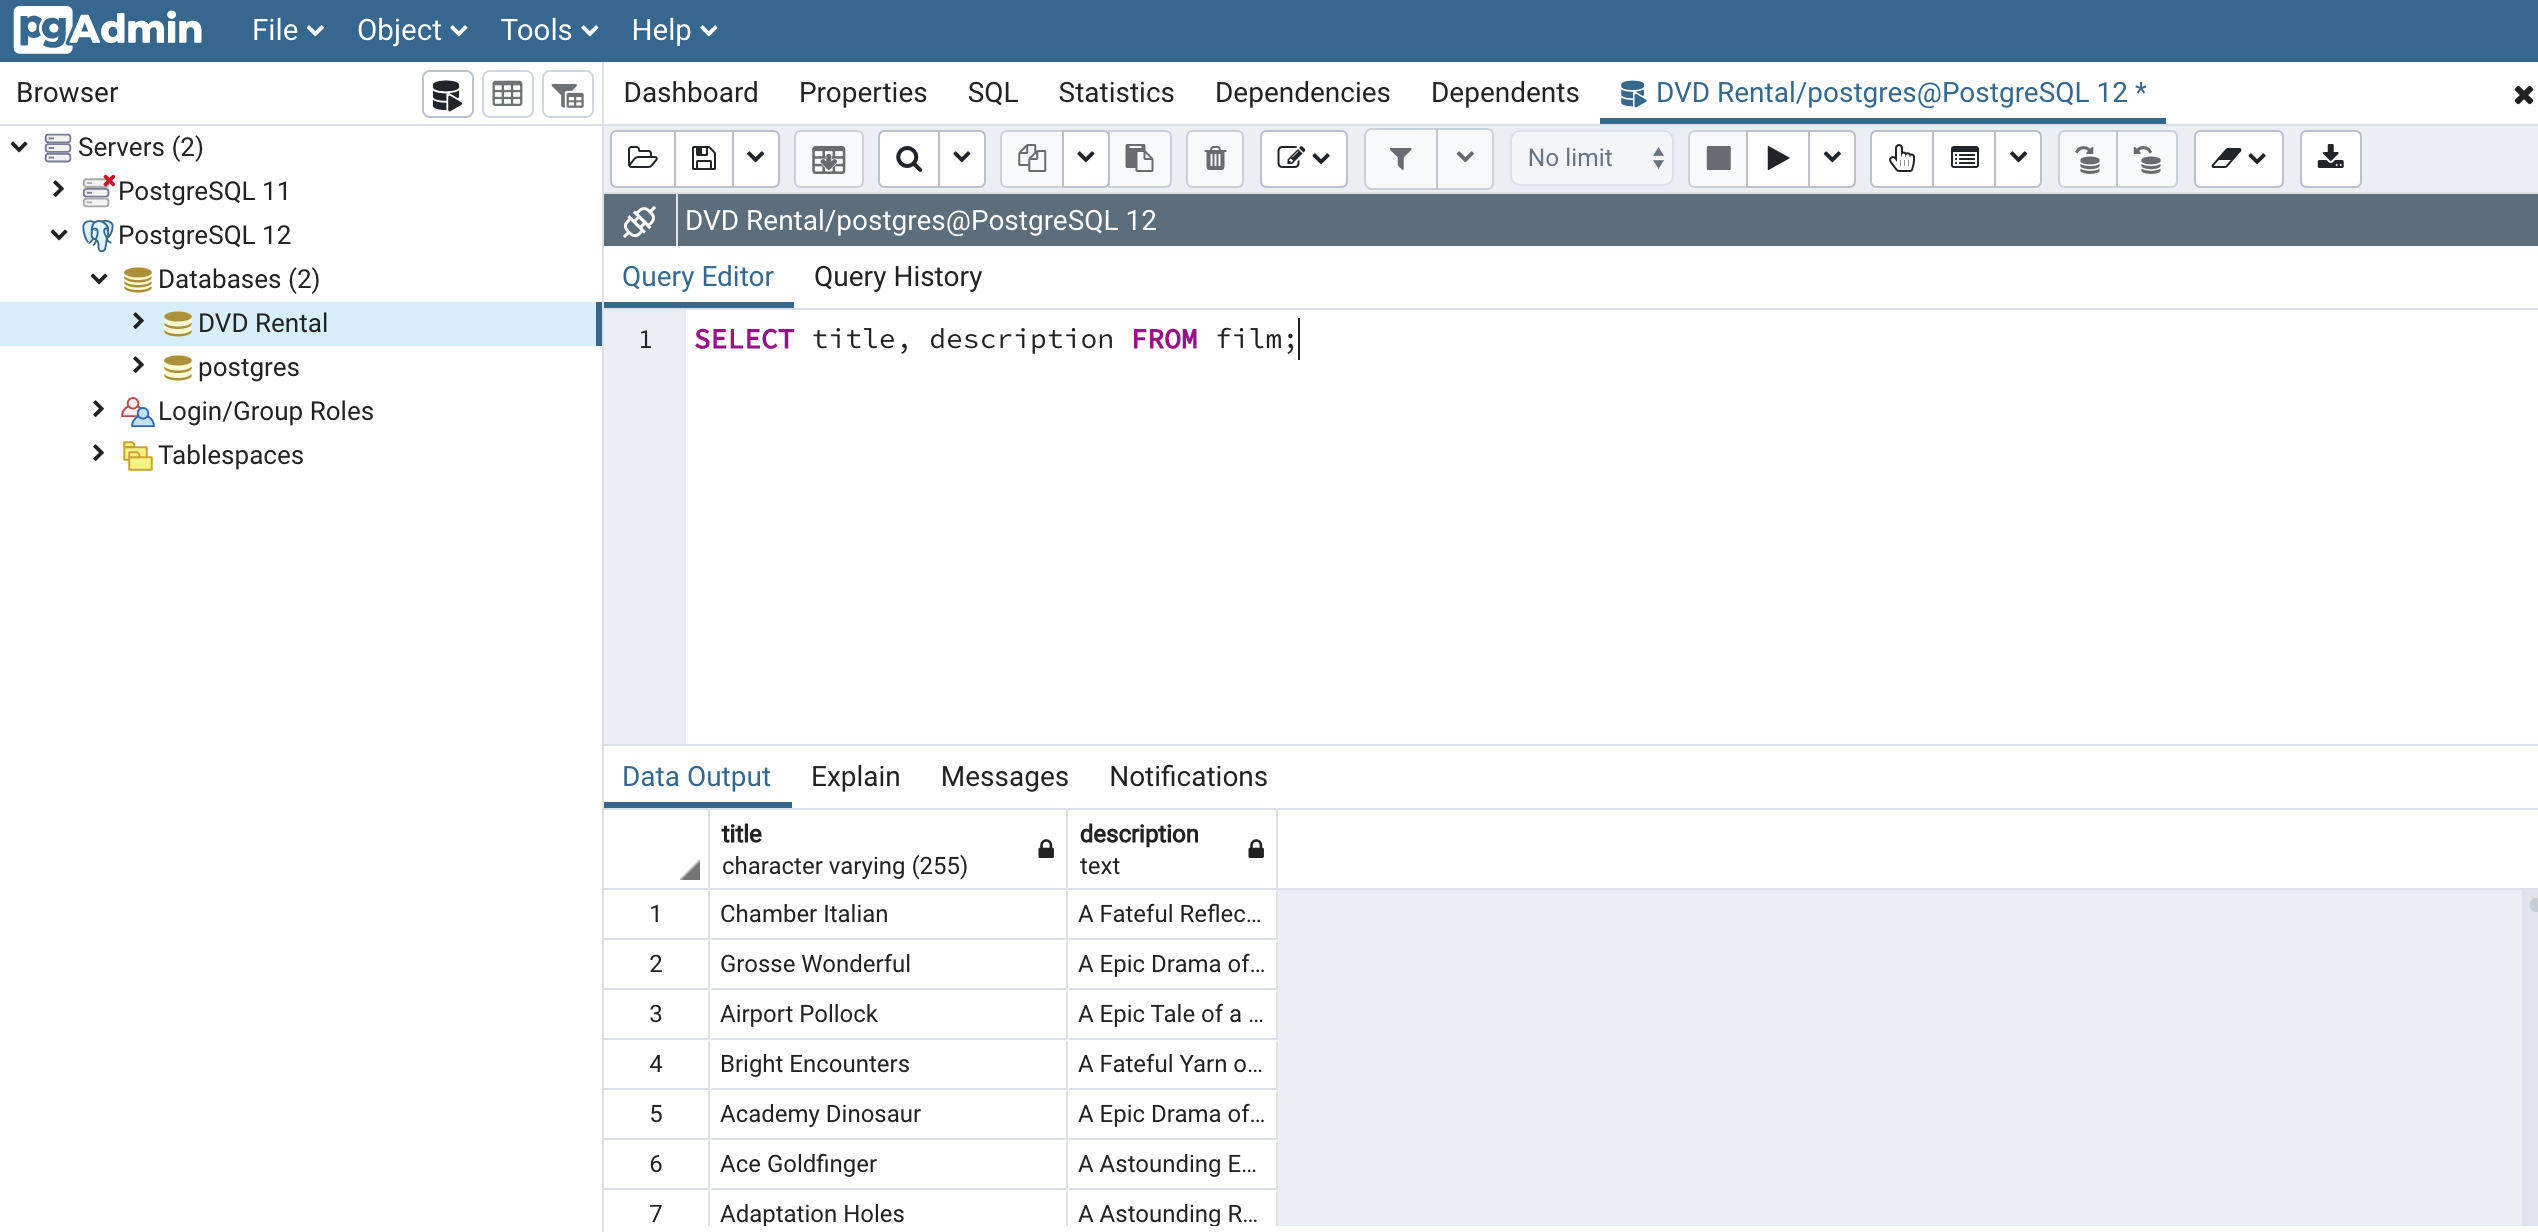Switch to the Dependents tab
2538x1232 pixels.
click(x=1505, y=93)
